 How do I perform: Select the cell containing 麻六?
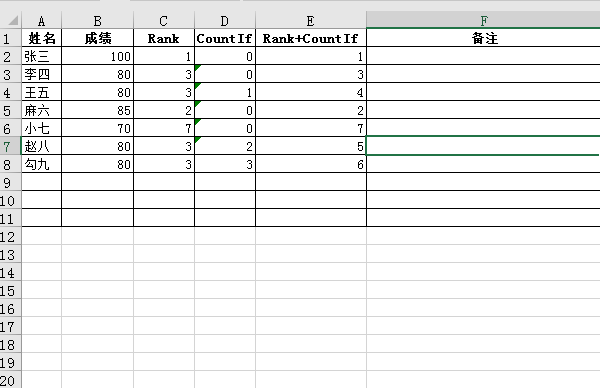click(41, 110)
